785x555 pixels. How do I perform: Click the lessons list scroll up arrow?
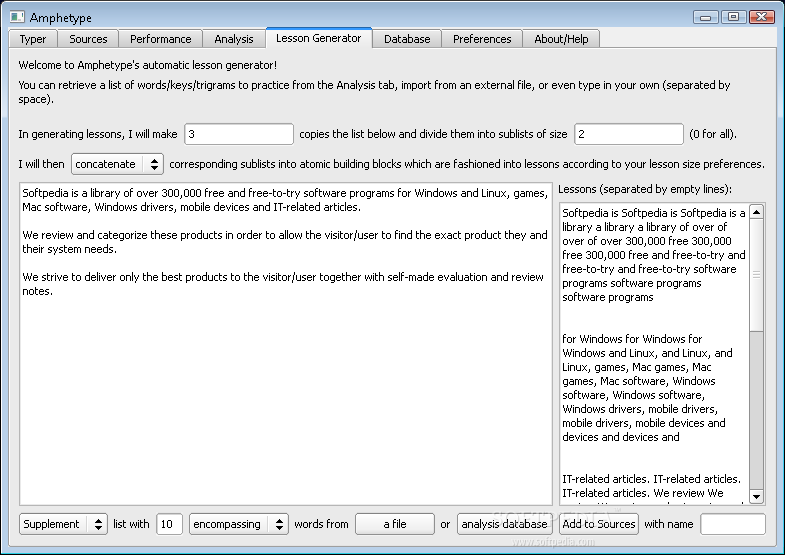pos(756,212)
